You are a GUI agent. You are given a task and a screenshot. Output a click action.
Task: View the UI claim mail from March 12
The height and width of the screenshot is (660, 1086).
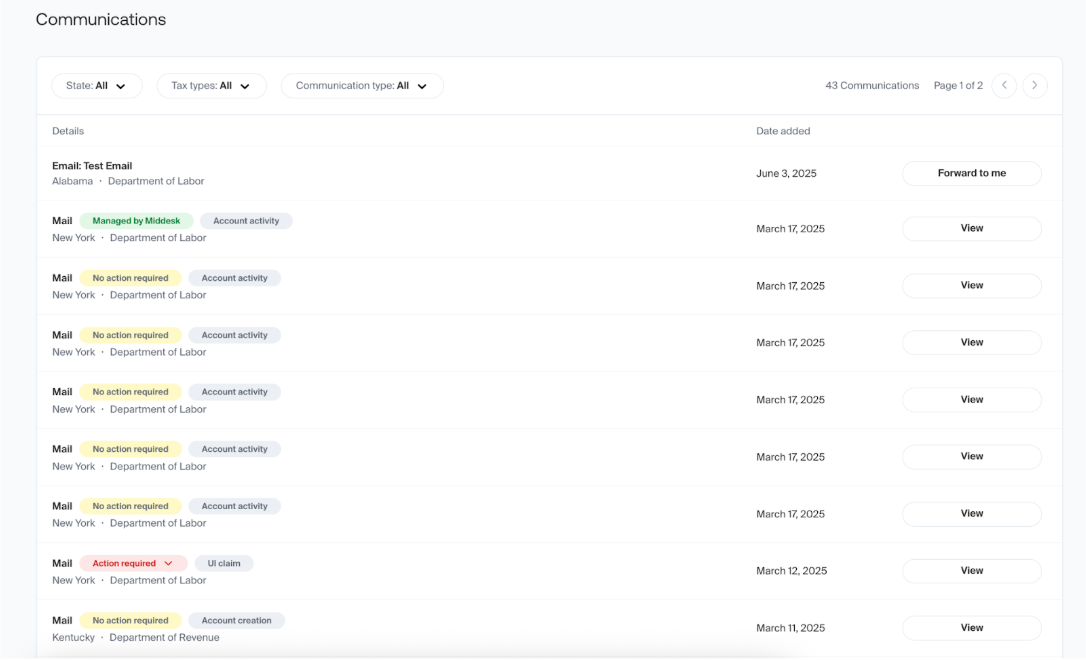(x=971, y=571)
